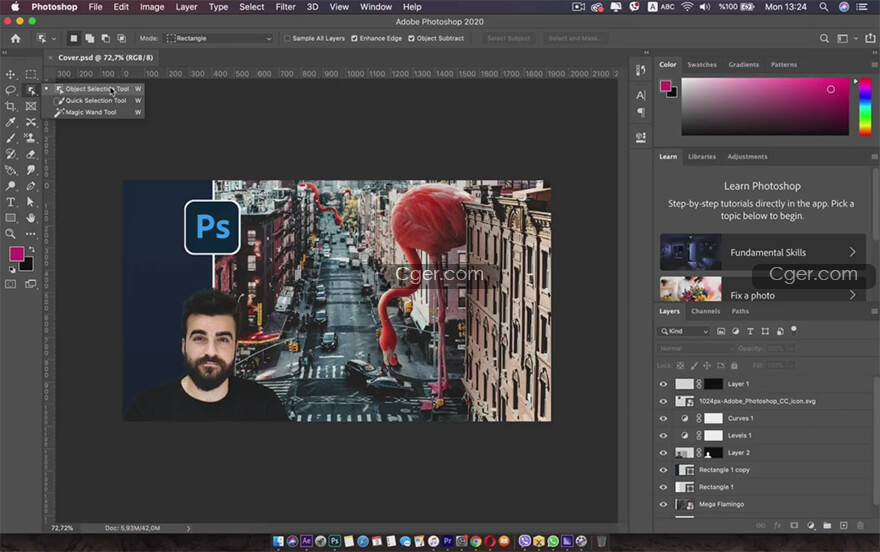Click the Home icon in options bar

tap(16, 38)
